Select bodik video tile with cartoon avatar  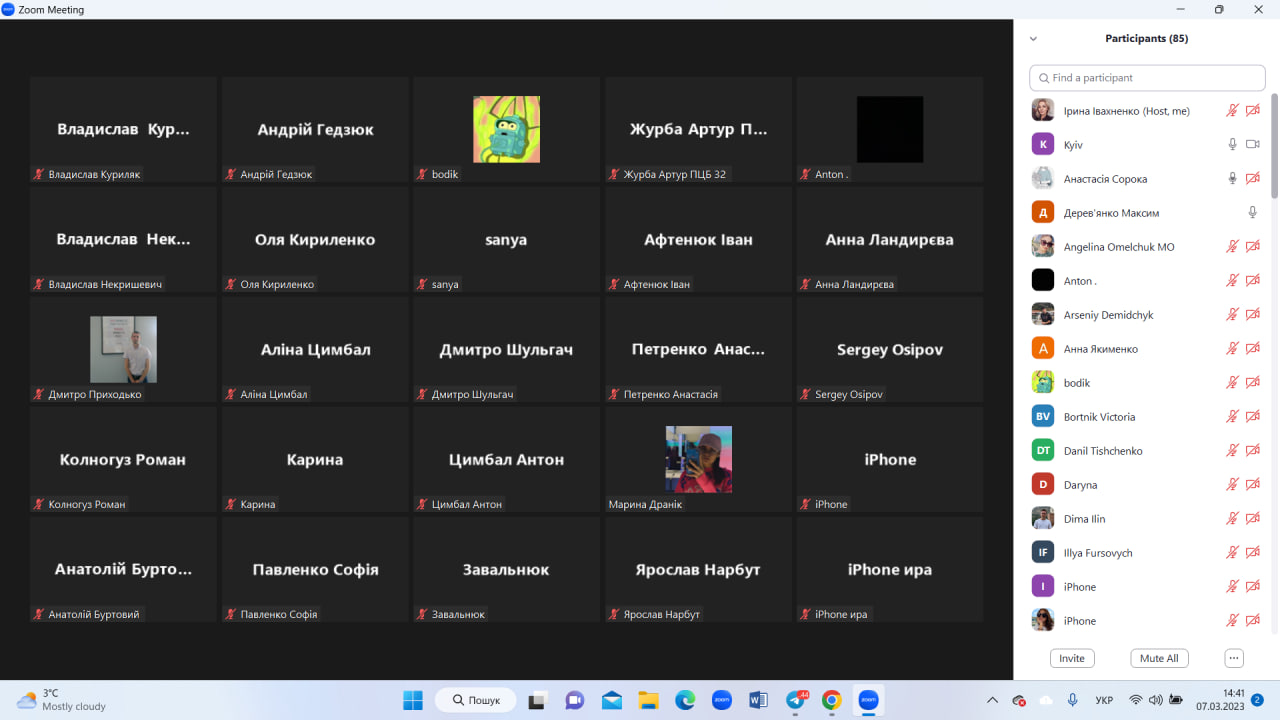click(506, 130)
